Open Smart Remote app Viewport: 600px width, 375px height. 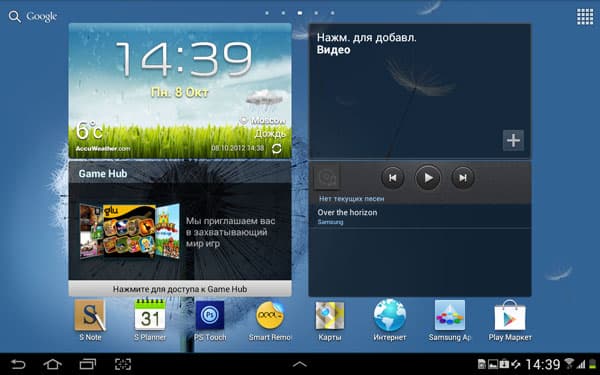(x=270, y=315)
